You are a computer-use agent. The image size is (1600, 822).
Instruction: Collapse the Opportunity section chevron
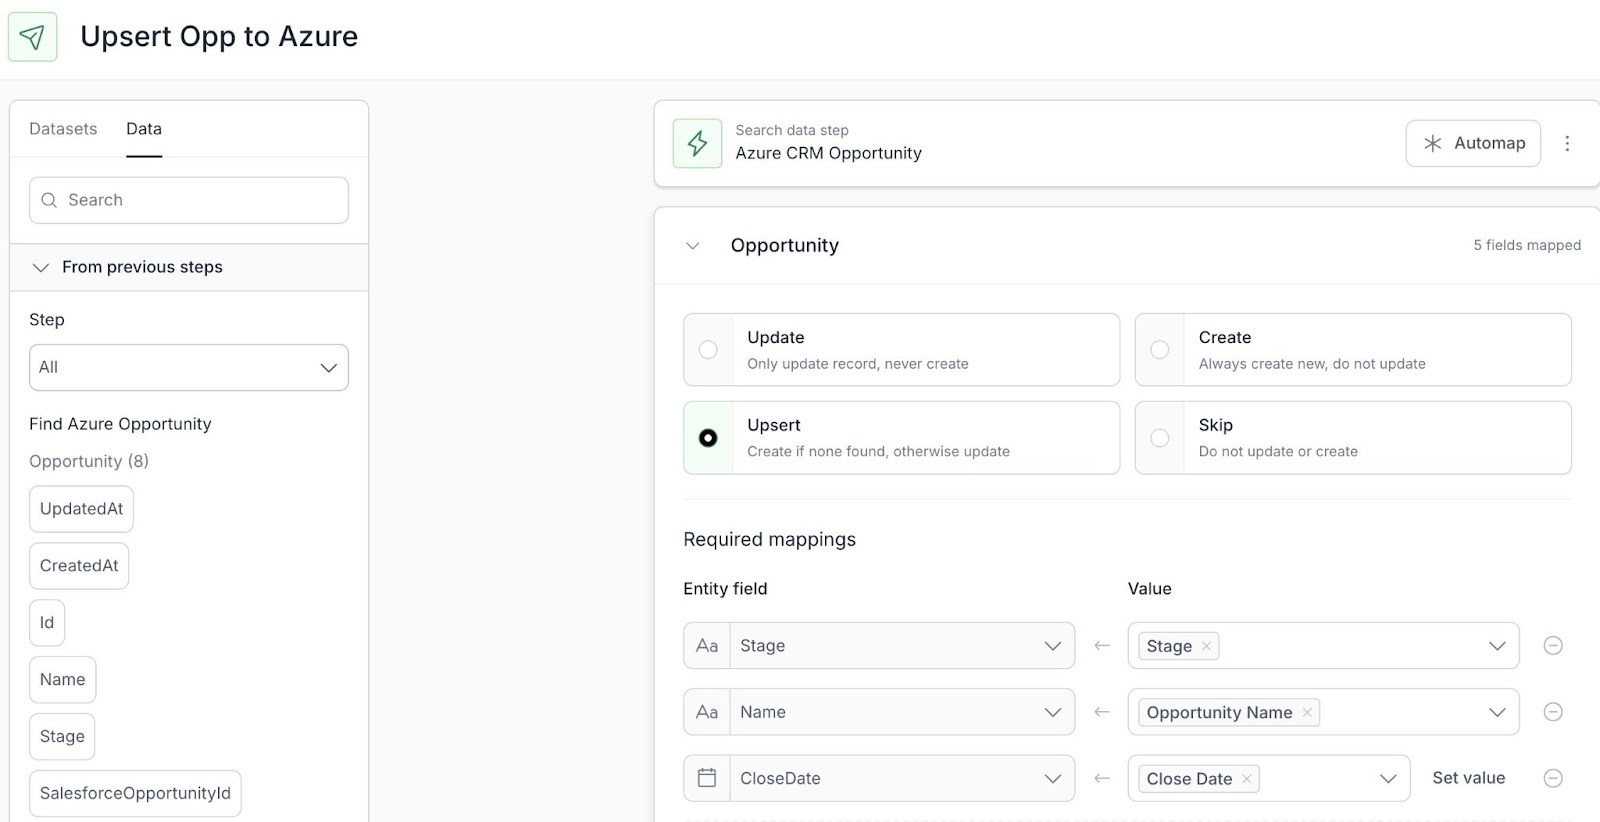[692, 246]
